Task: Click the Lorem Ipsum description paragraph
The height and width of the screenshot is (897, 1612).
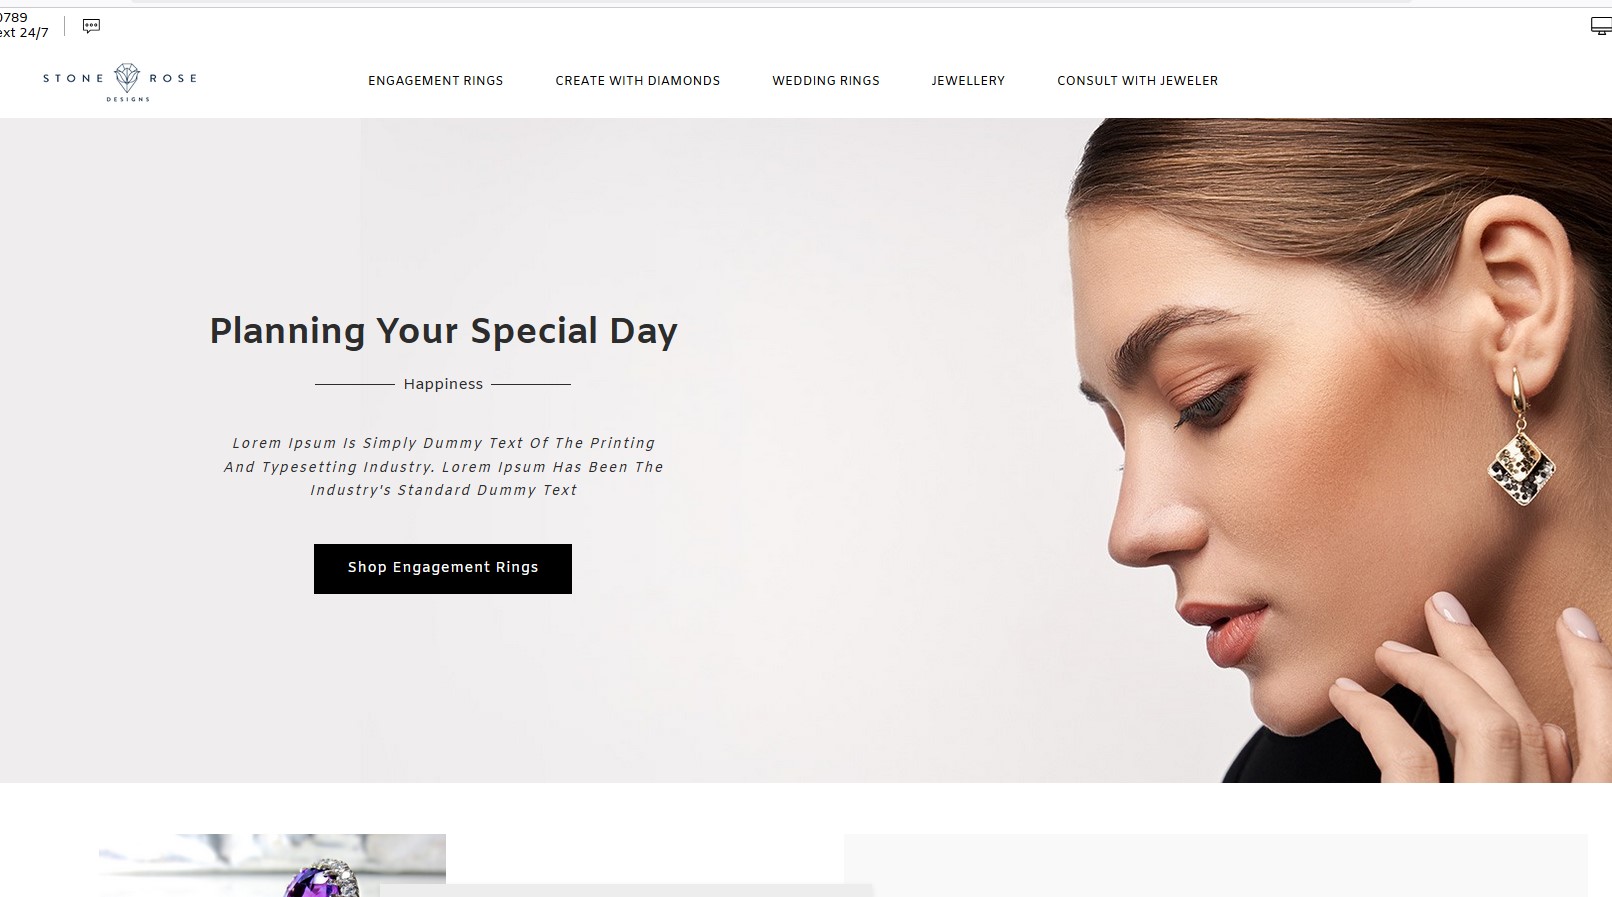Action: pos(443,466)
